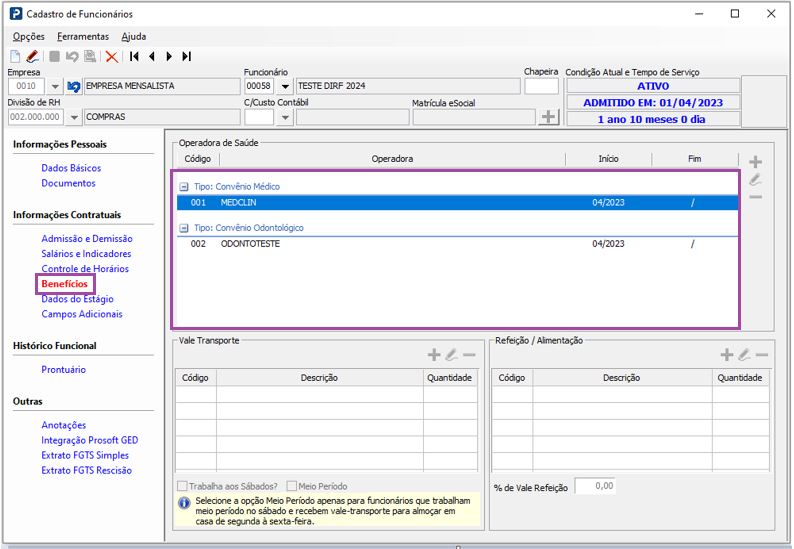Screen dimensions: 794x549
Task: Click the new record toolbar icon
Action: [x=15, y=57]
